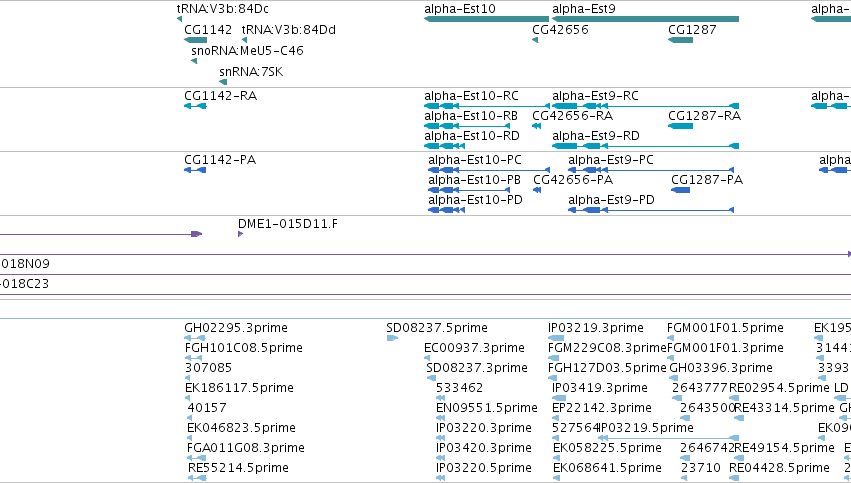Select transcript alpha-Est10-RD
This screenshot has width=851, height=483.
444,146
